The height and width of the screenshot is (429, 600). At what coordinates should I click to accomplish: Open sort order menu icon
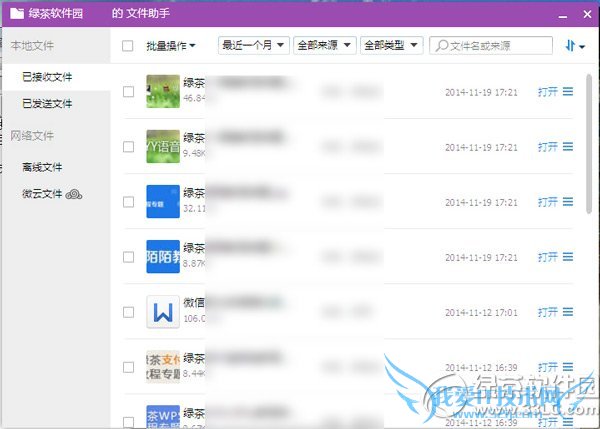(575, 46)
